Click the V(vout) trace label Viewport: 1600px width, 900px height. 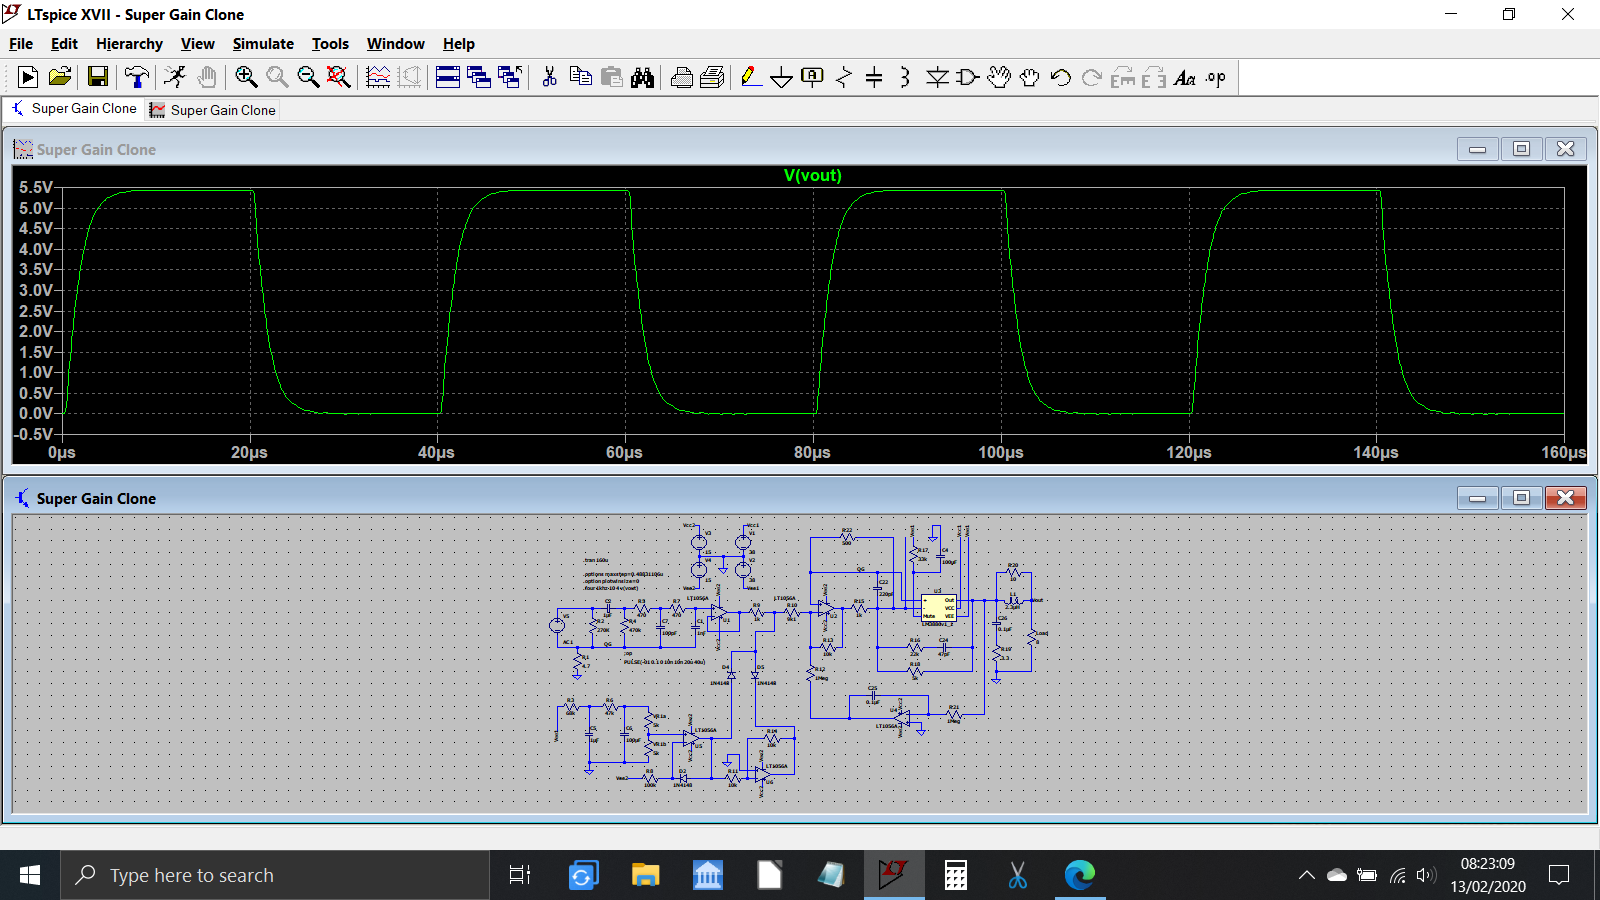[x=813, y=175]
